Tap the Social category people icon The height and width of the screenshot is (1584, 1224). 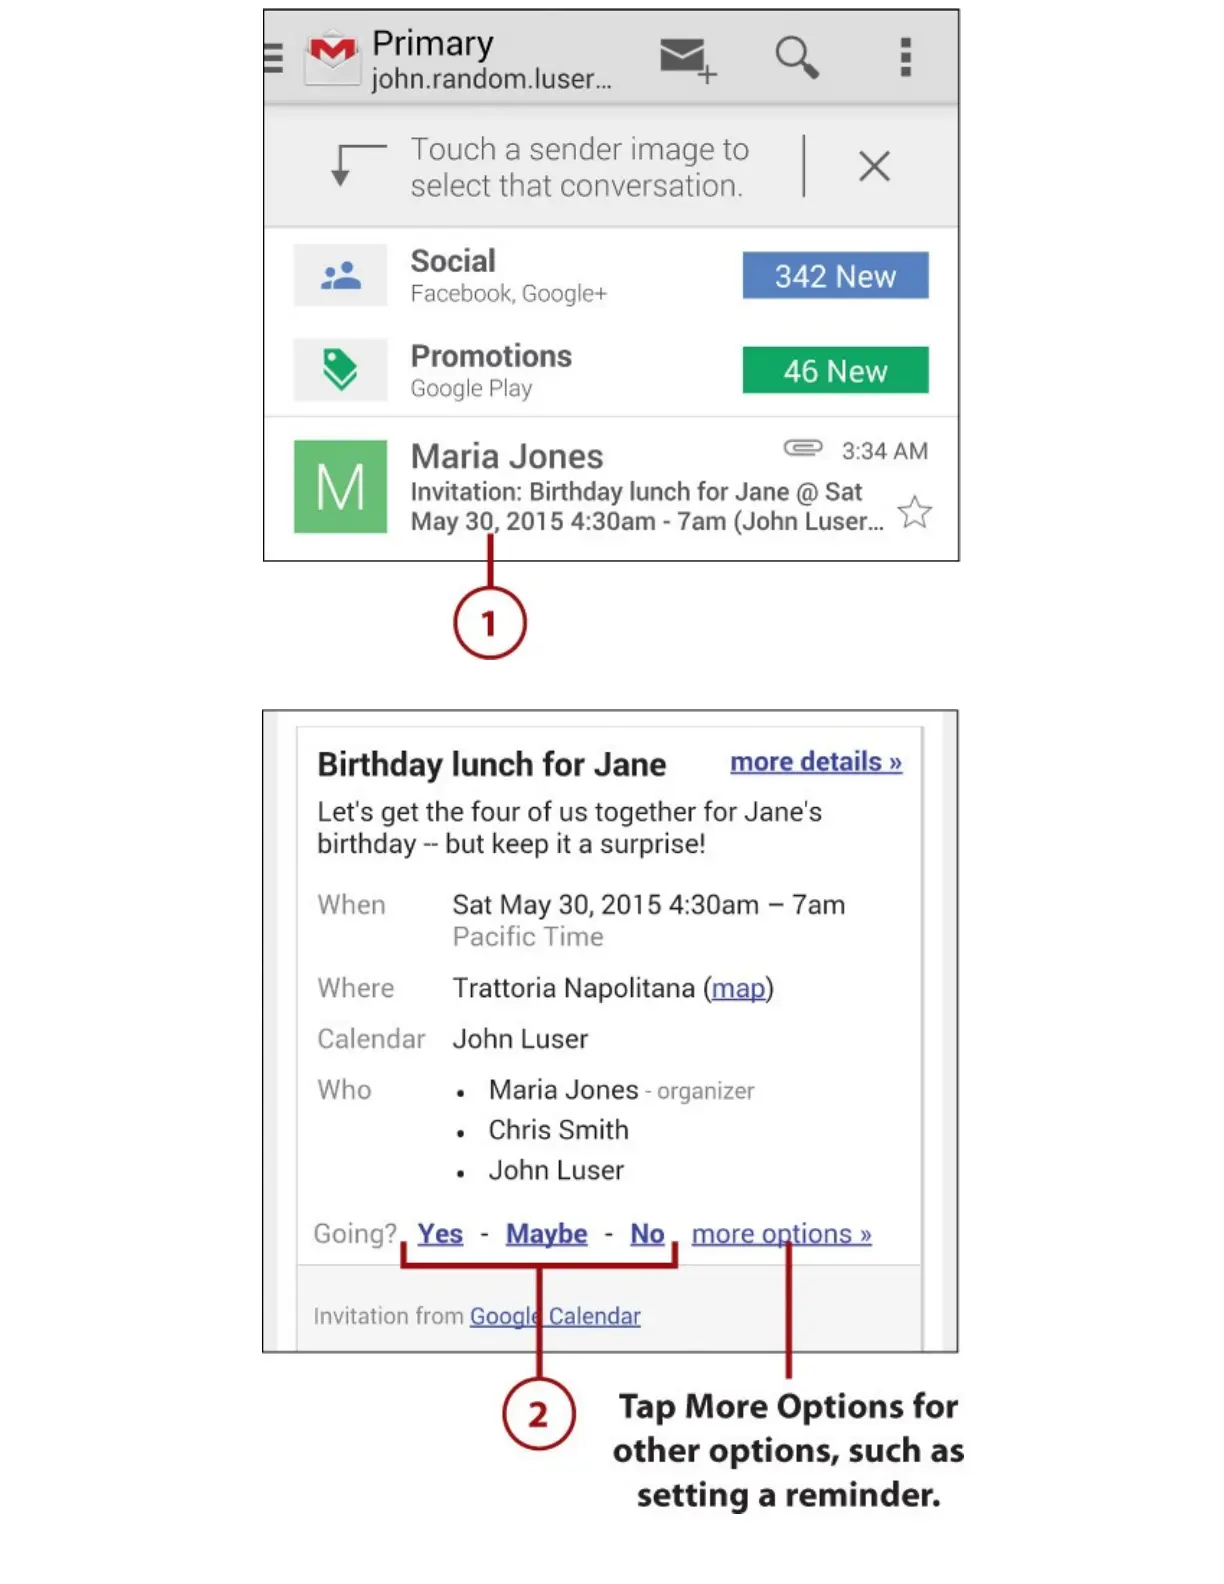(x=340, y=275)
